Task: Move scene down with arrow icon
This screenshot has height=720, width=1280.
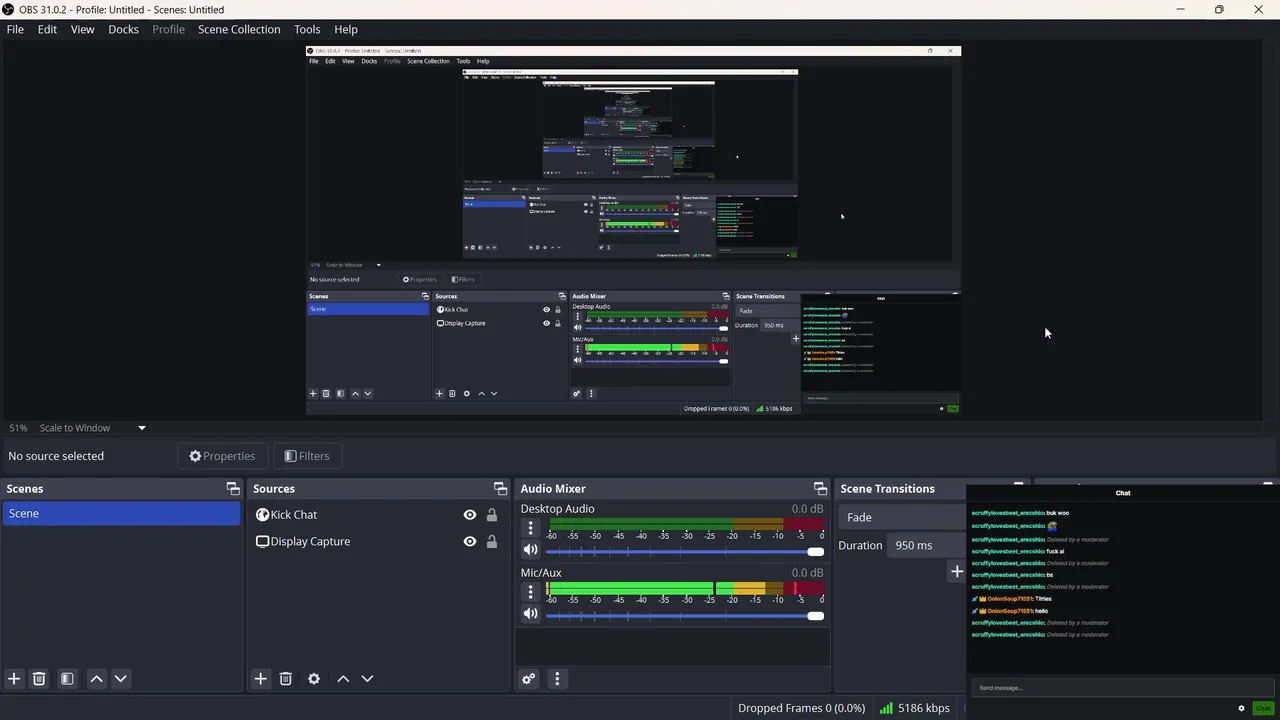Action: click(x=120, y=679)
